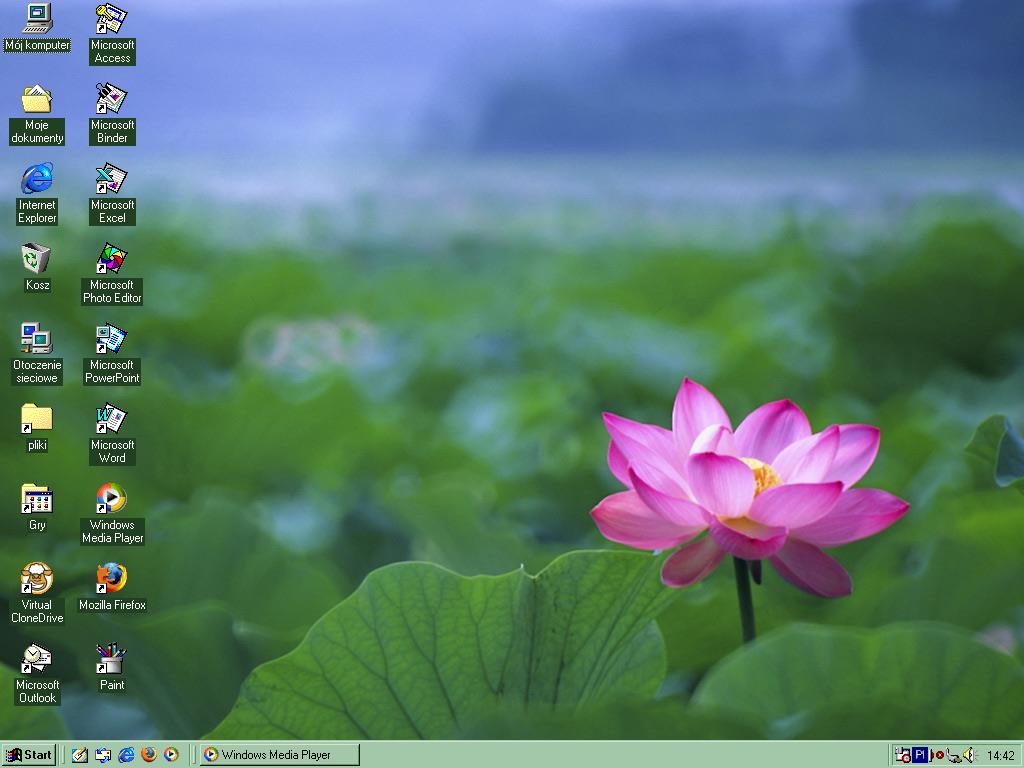Click the 14:42 taskbar clock
The width and height of the screenshot is (1024, 768).
[x=1000, y=756]
